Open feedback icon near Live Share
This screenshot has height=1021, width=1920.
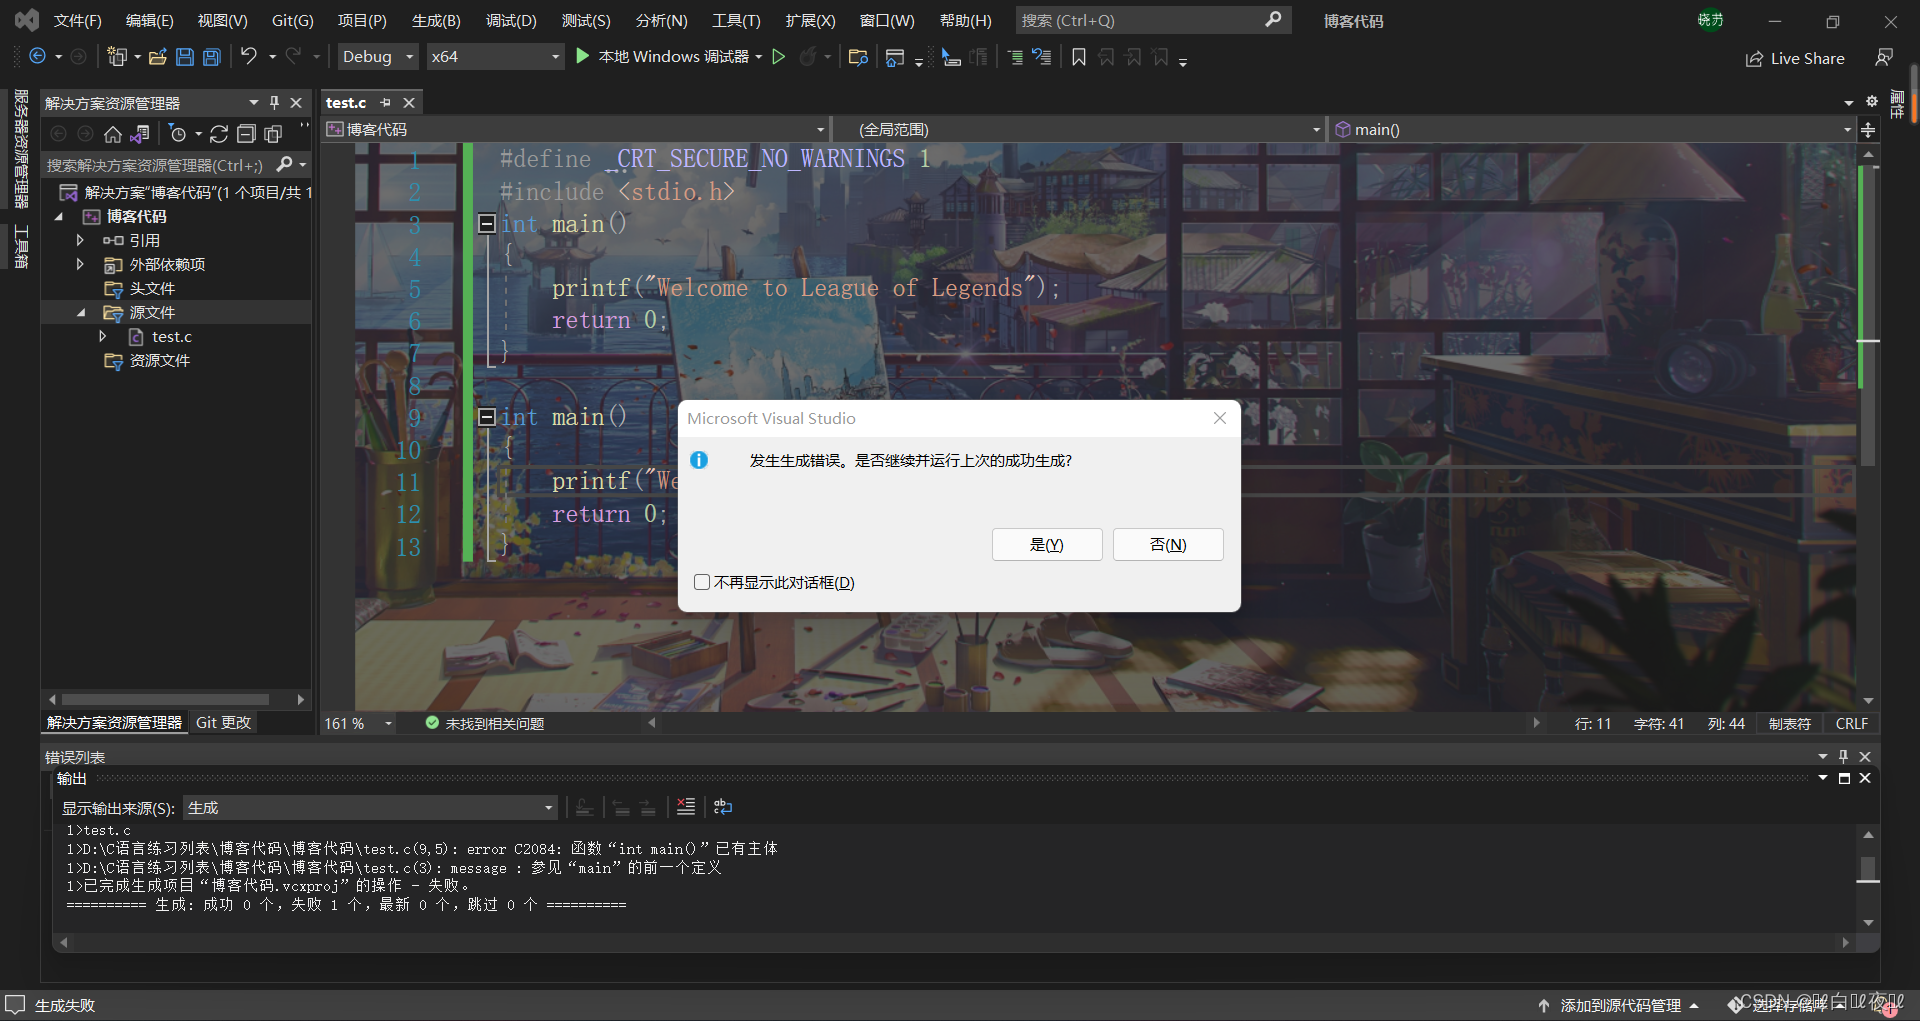[1884, 58]
